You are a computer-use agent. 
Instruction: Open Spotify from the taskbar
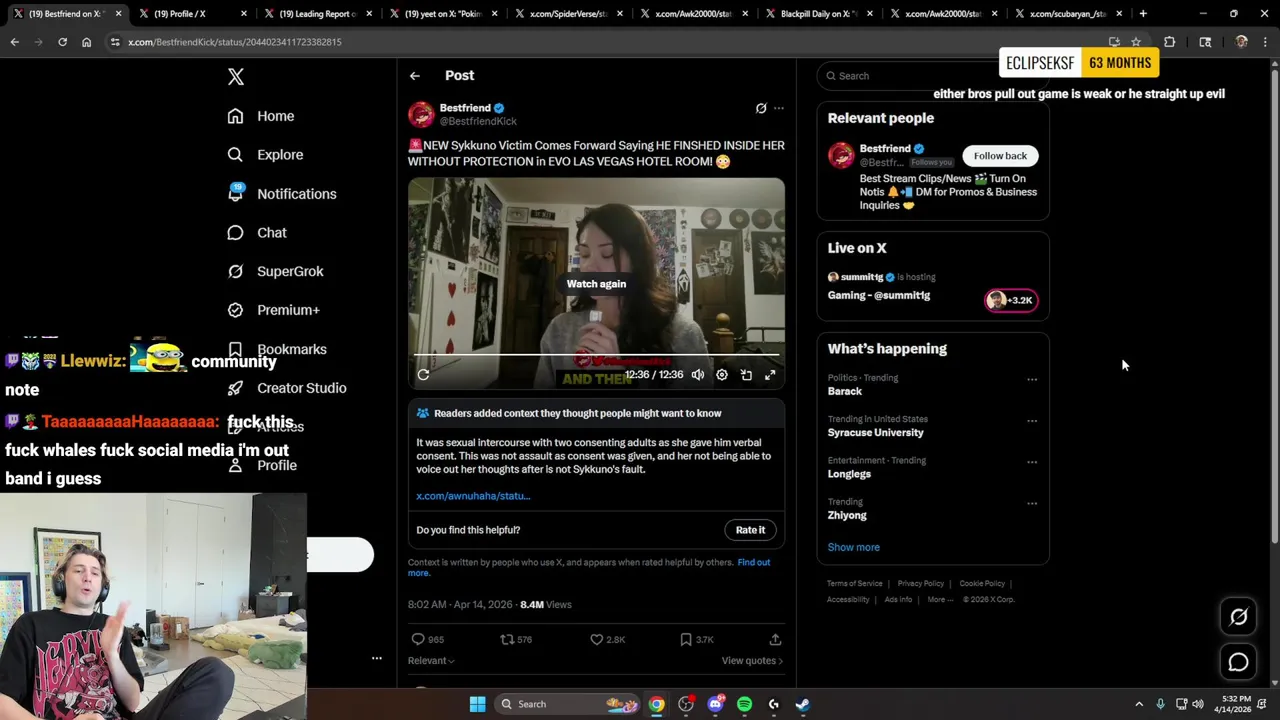(x=744, y=704)
